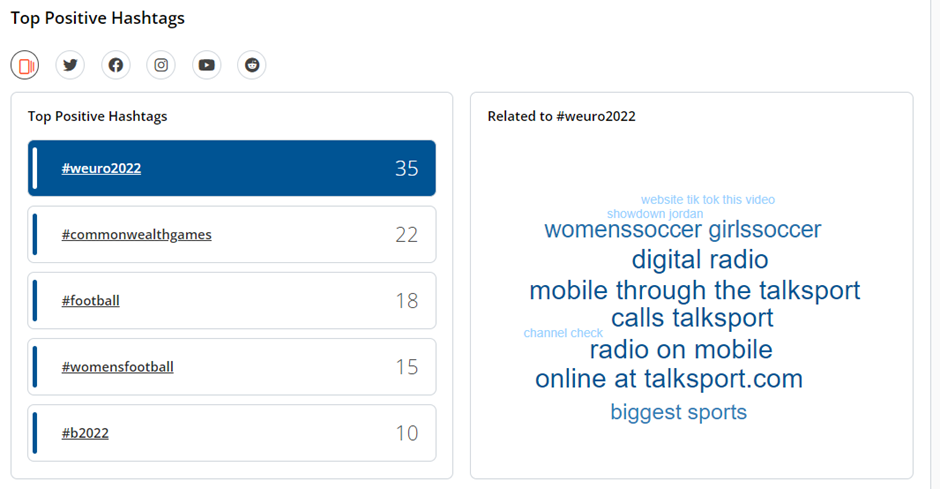The width and height of the screenshot is (940, 489).
Task: Filter hashtags by YouTube icon
Action: click(x=206, y=66)
